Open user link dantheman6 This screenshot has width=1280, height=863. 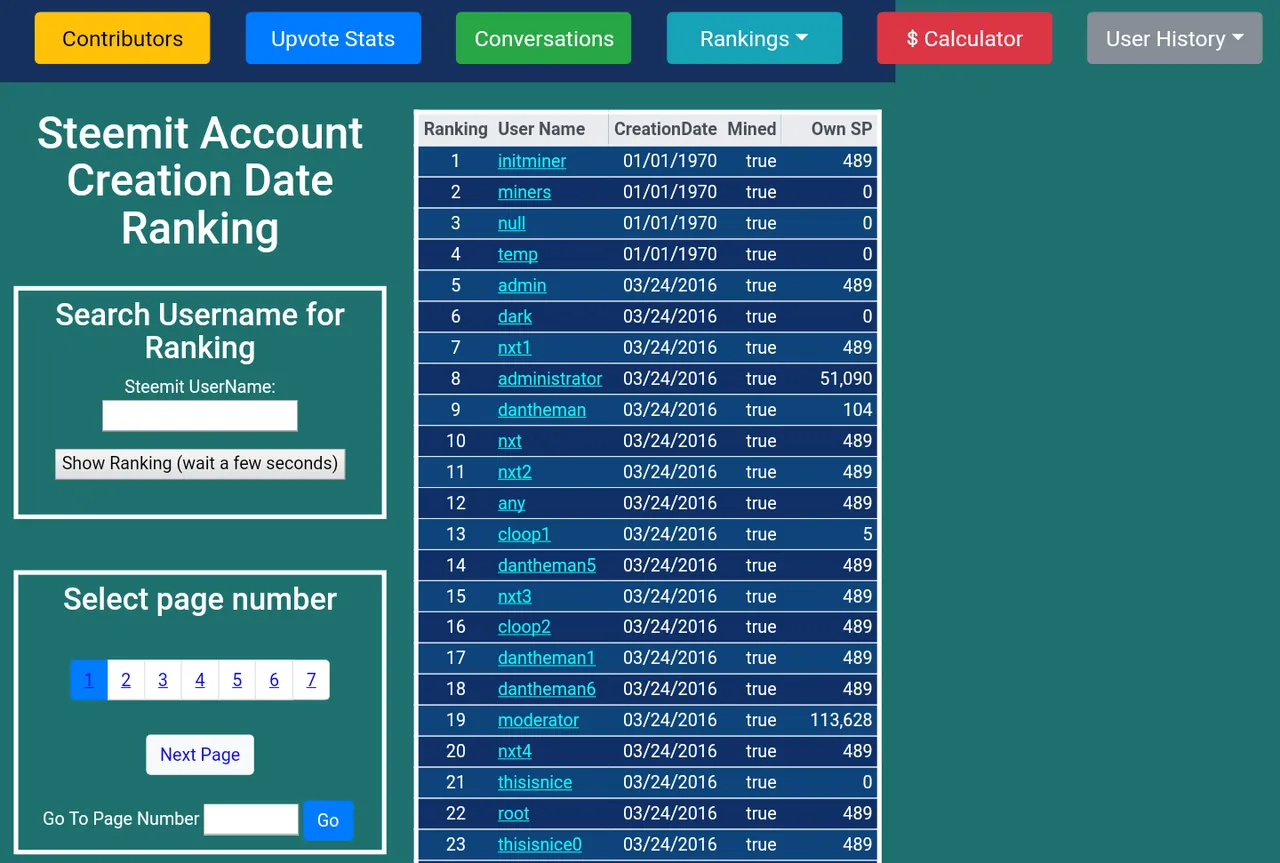coord(547,689)
